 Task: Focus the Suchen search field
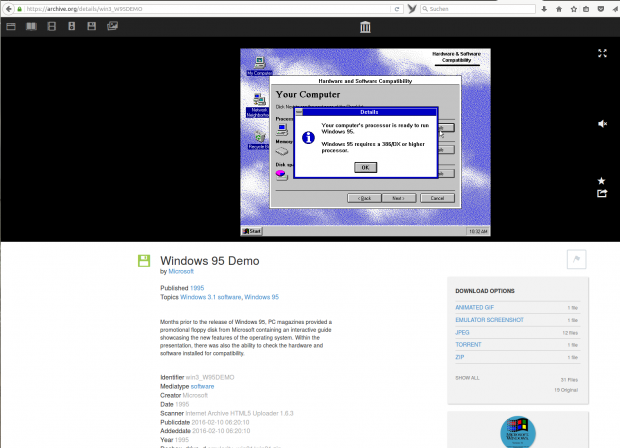pos(480,9)
